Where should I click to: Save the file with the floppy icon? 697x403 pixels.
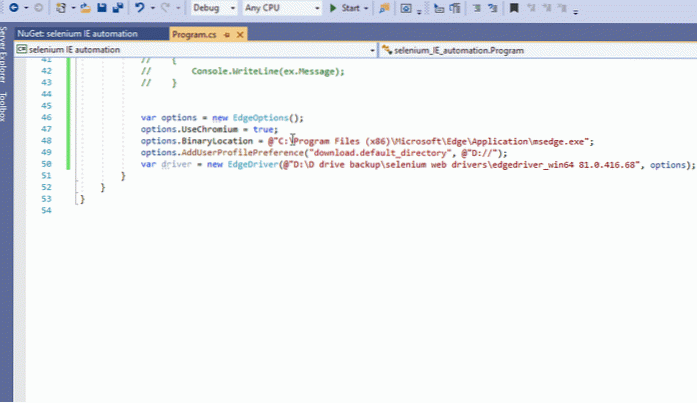[102, 9]
